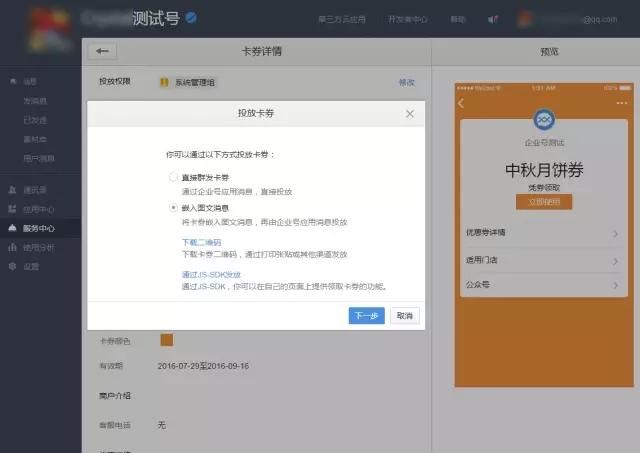Image resolution: width=640 pixels, height=453 pixels.
Task: Tap the three-dot menu in phone preview
Action: (622, 103)
